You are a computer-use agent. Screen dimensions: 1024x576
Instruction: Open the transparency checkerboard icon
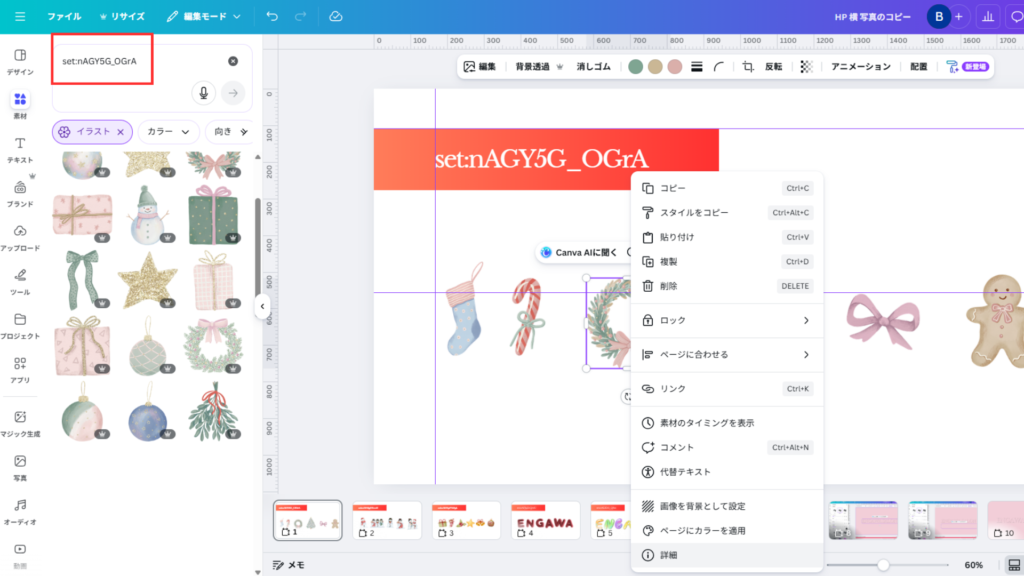pyautogui.click(x=806, y=67)
